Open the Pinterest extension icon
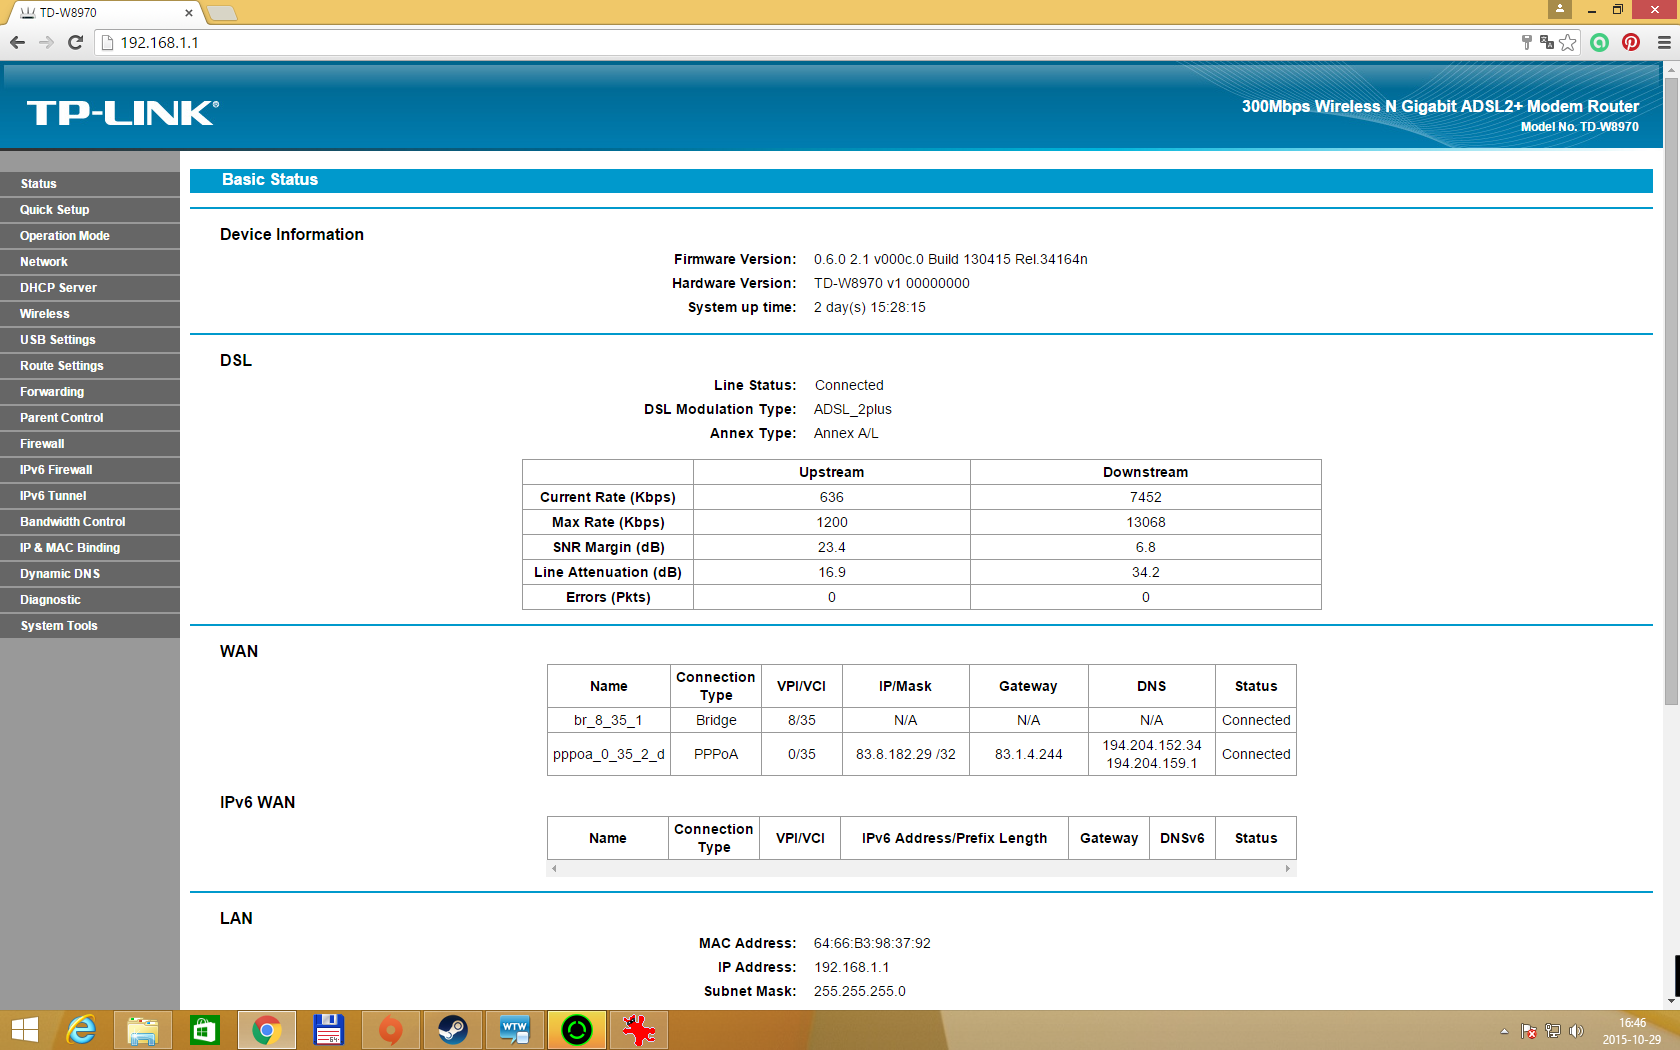The image size is (1680, 1050). [1631, 42]
